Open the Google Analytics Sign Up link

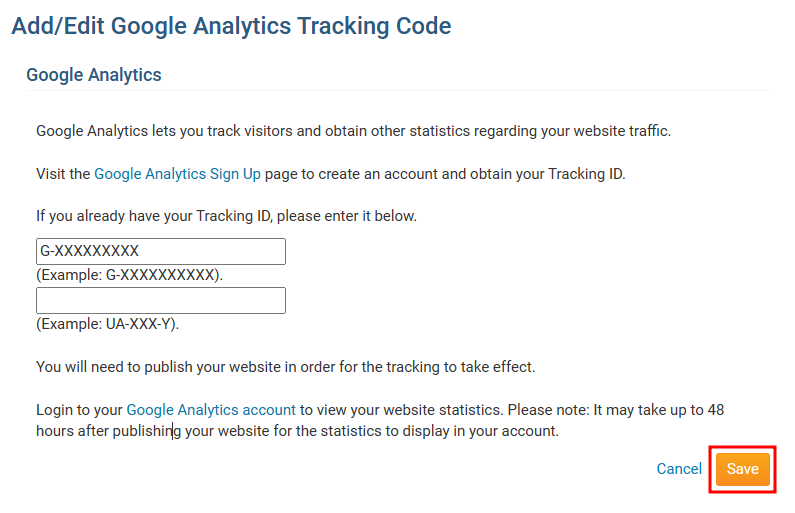point(177,174)
